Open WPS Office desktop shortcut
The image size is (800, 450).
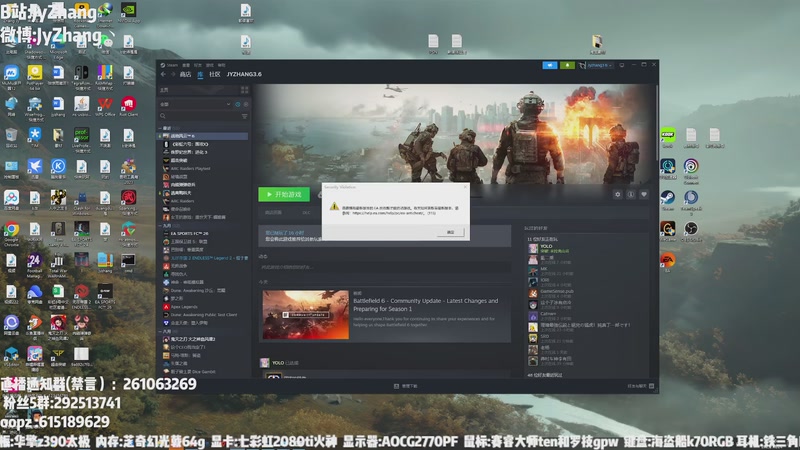point(105,107)
